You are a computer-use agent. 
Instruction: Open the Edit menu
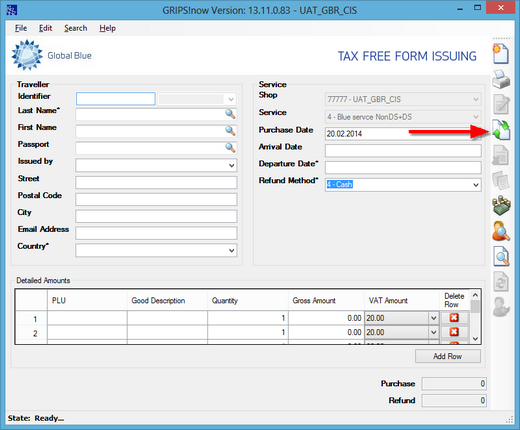pos(45,28)
